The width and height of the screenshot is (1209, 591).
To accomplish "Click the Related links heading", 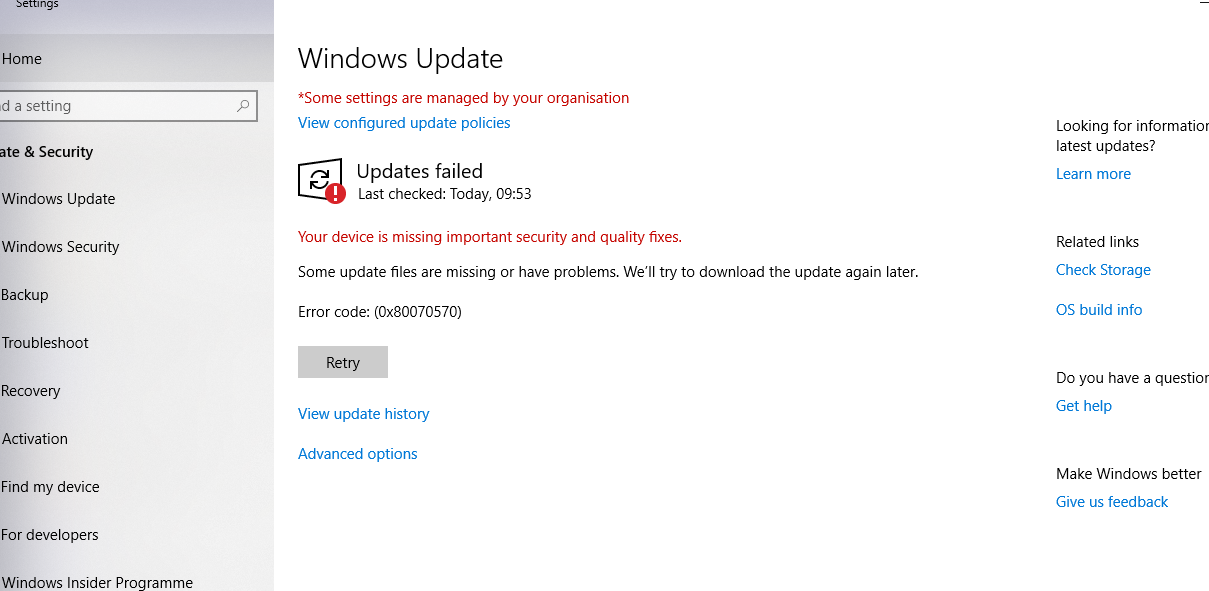I will (x=1097, y=242).
